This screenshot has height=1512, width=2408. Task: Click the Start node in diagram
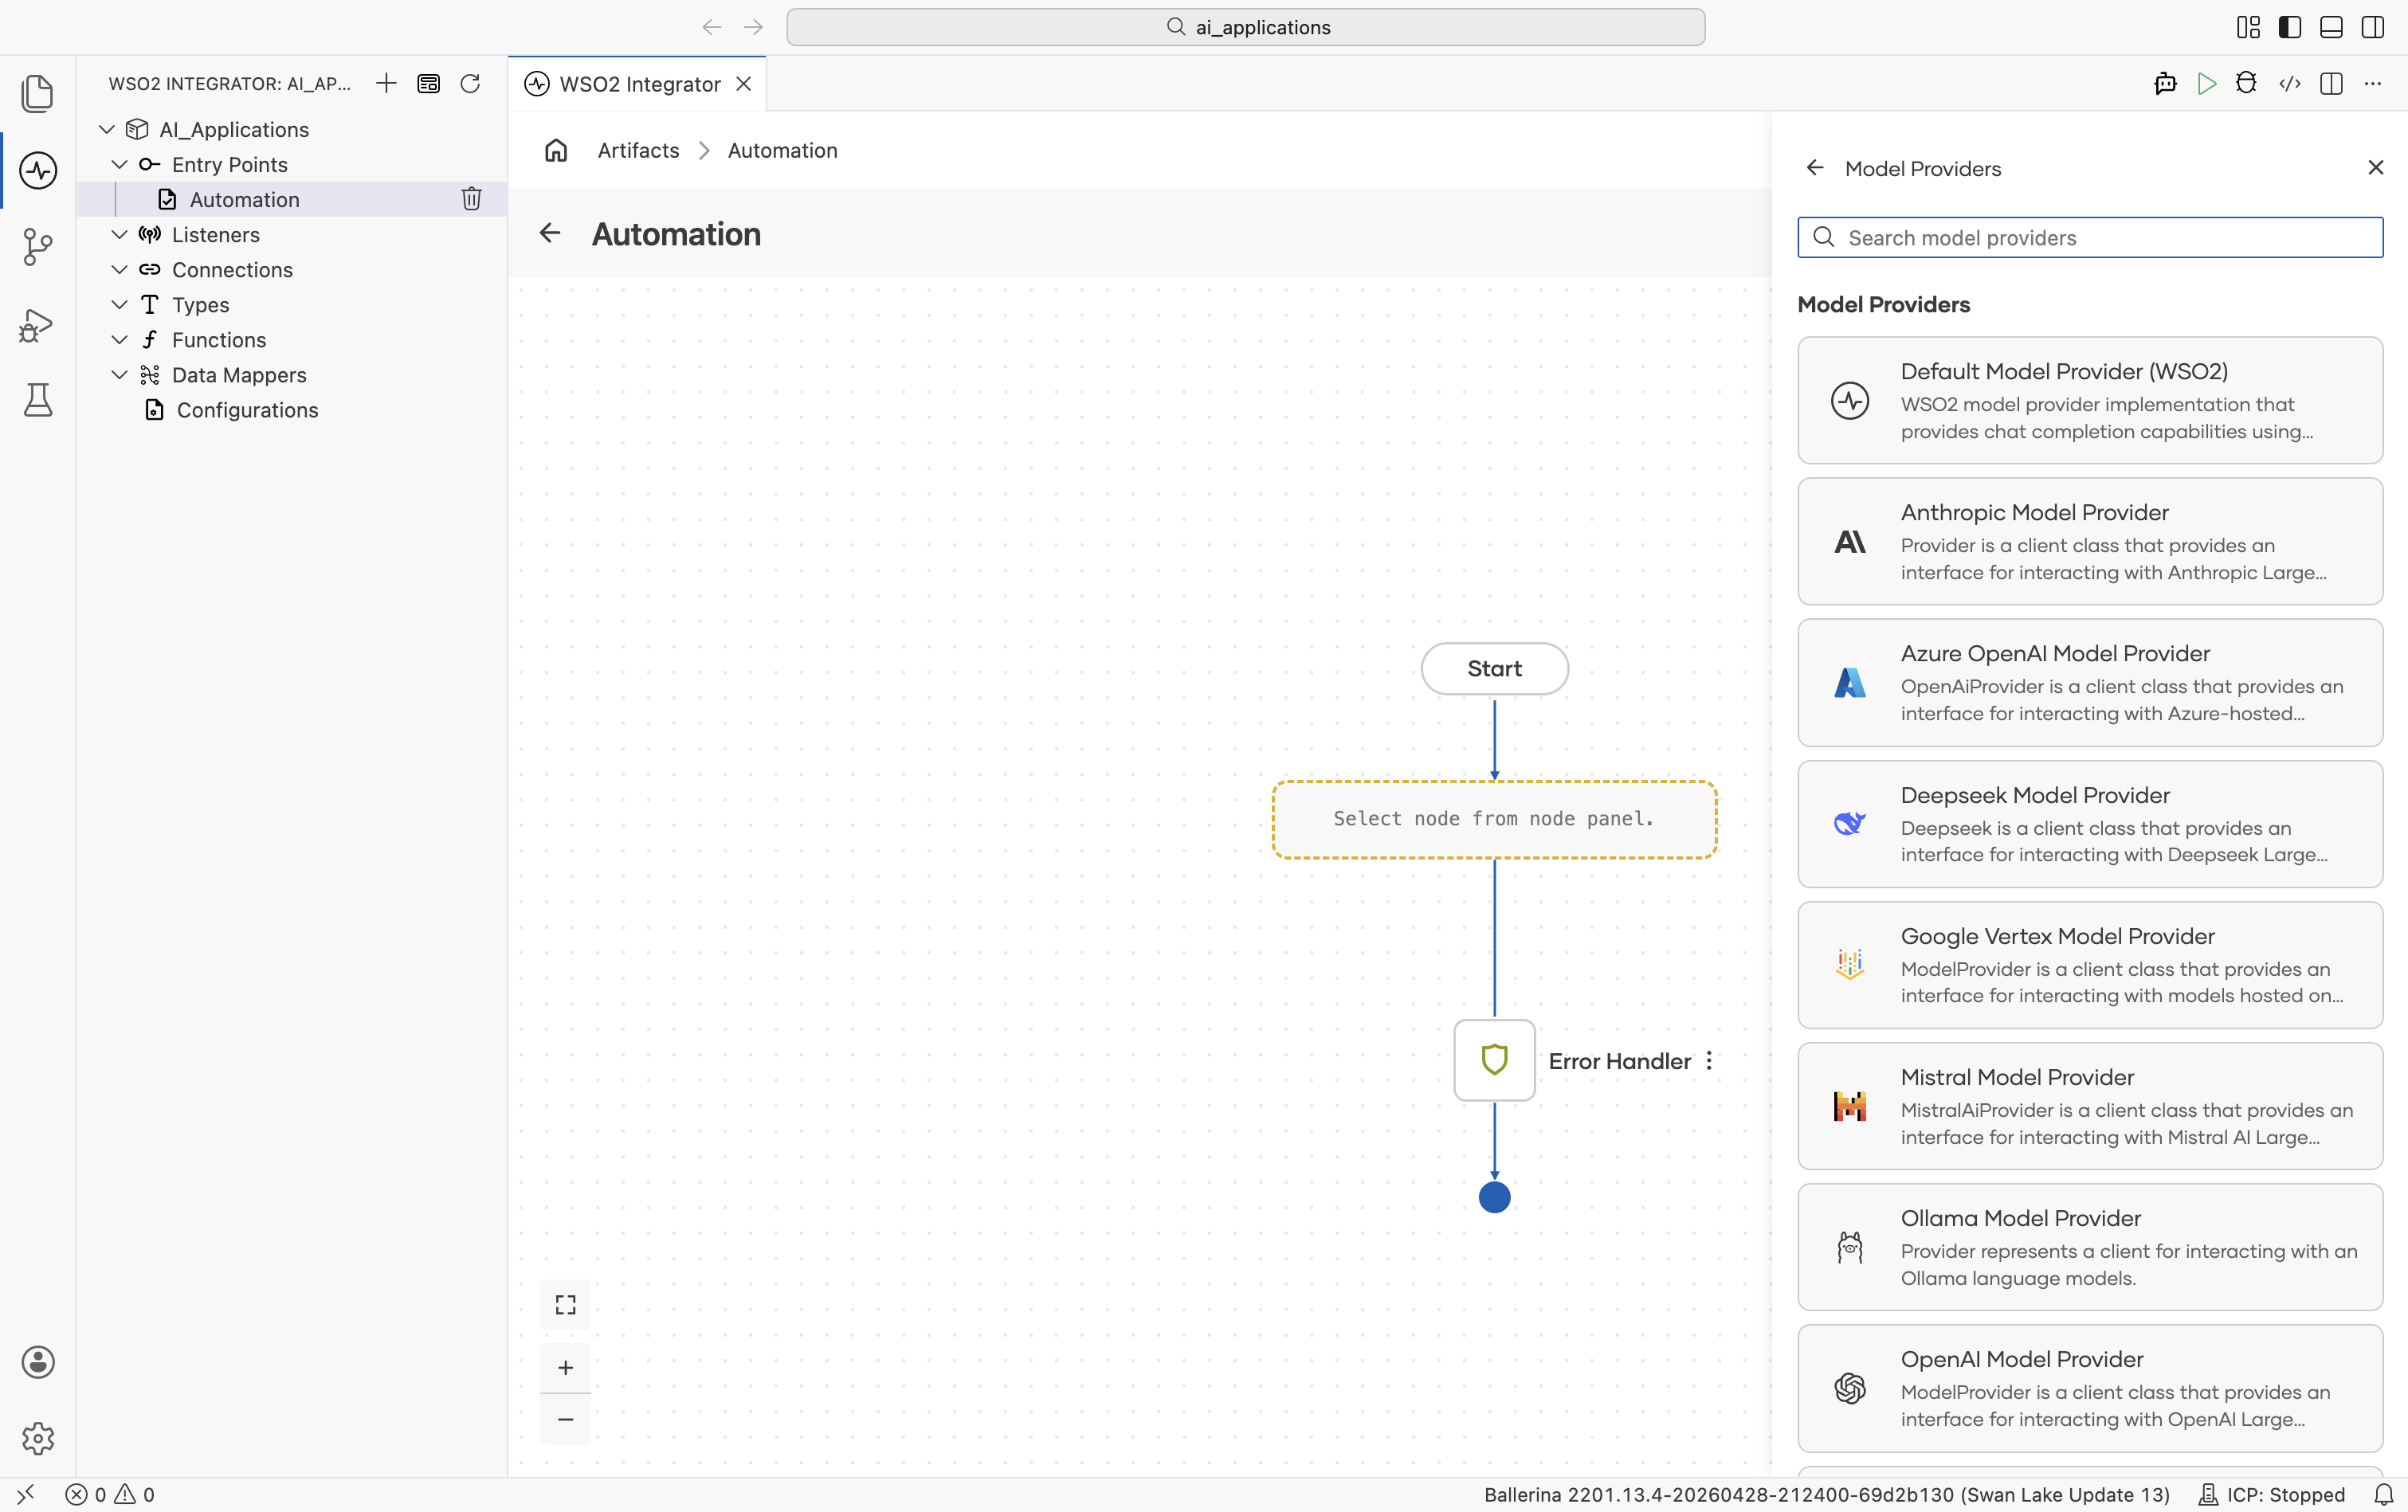coord(1494,669)
